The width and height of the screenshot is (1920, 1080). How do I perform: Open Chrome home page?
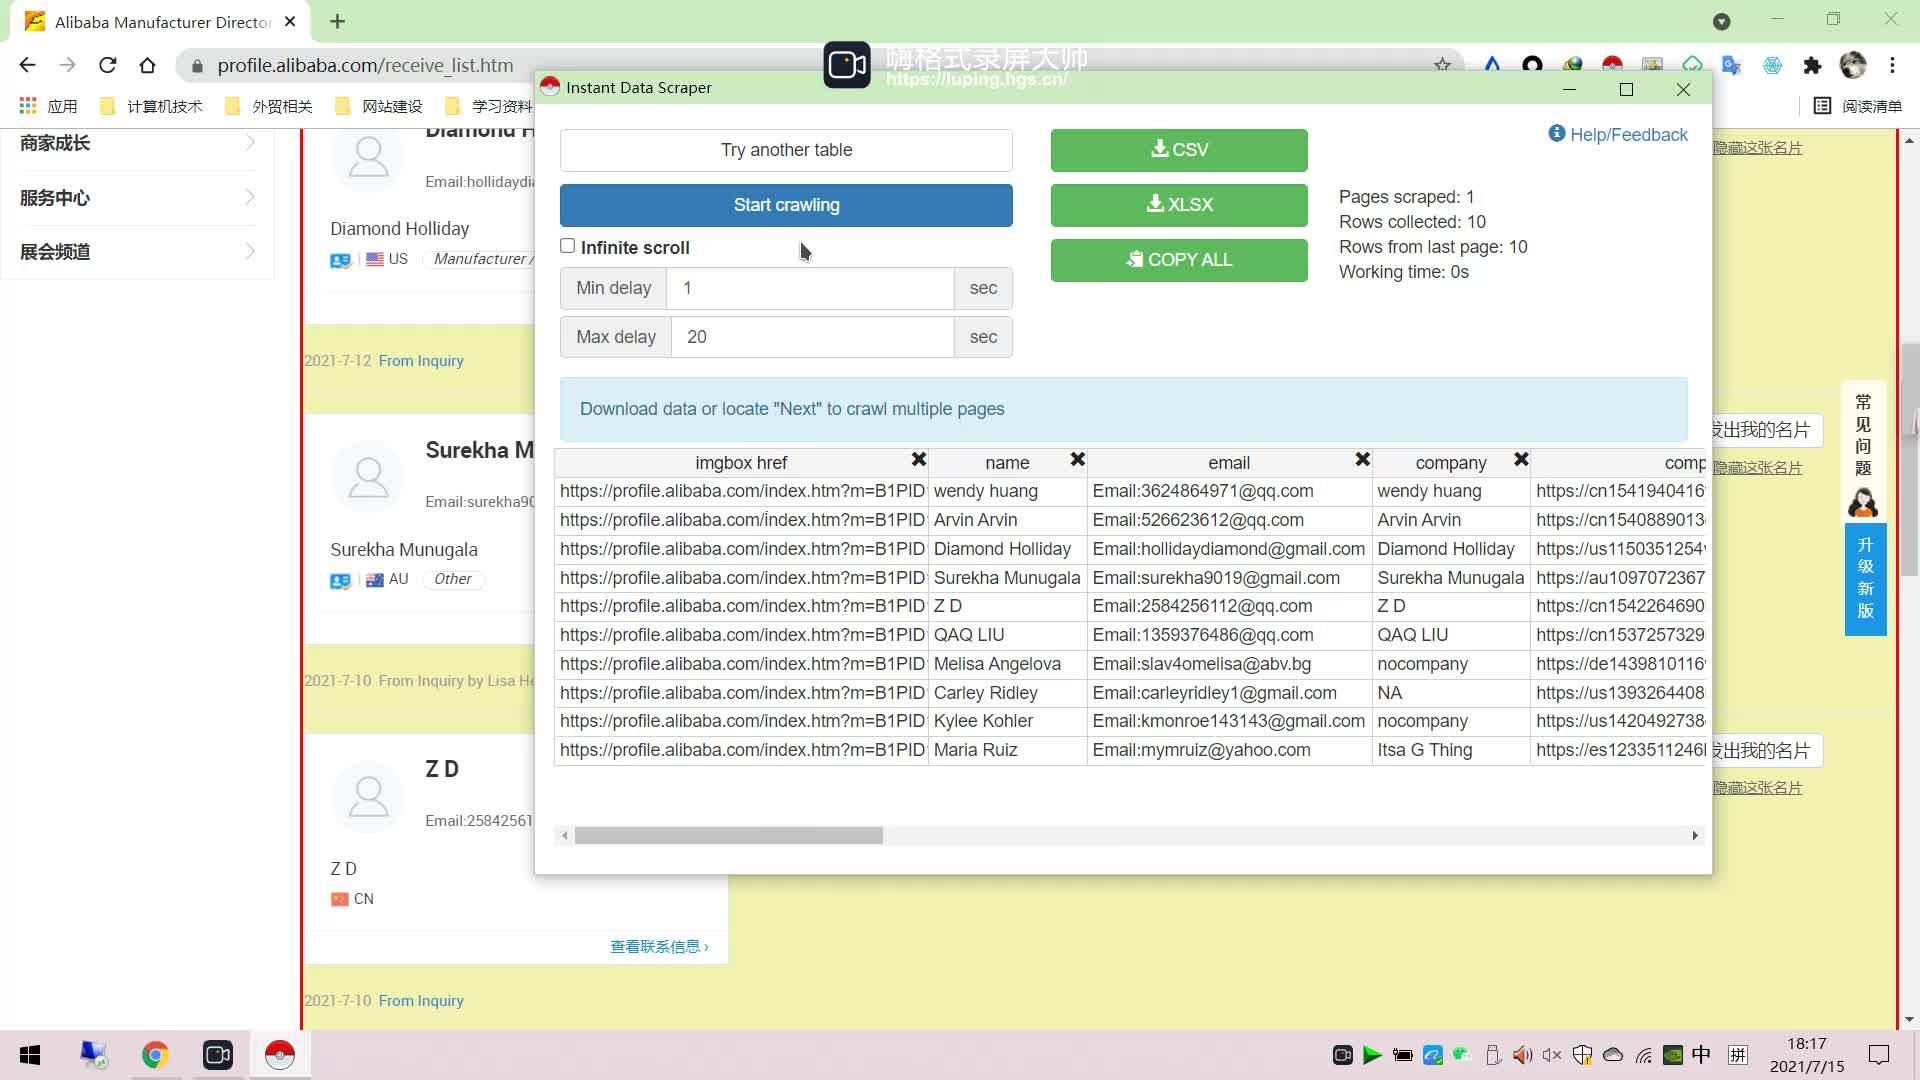147,65
